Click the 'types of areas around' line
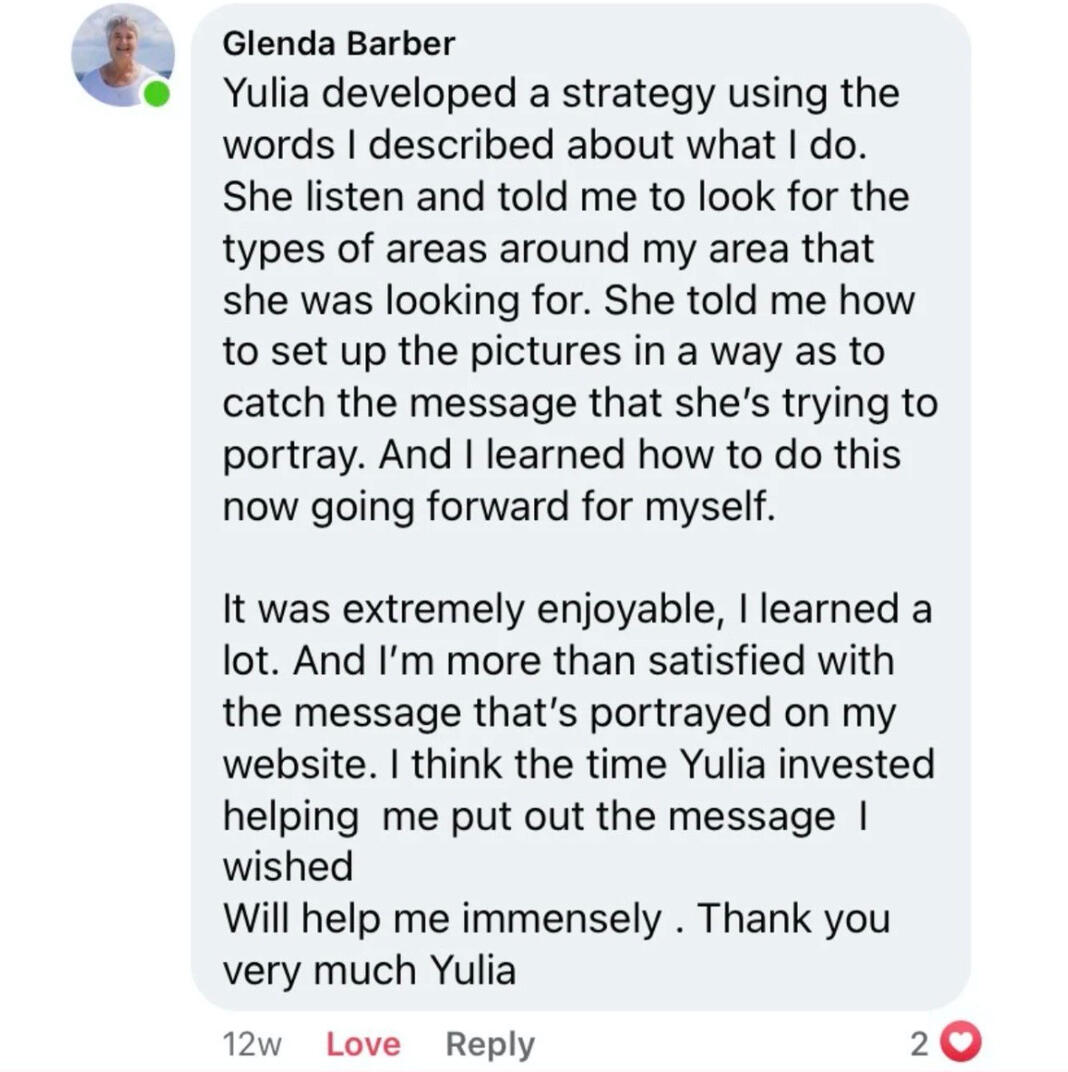 [548, 249]
